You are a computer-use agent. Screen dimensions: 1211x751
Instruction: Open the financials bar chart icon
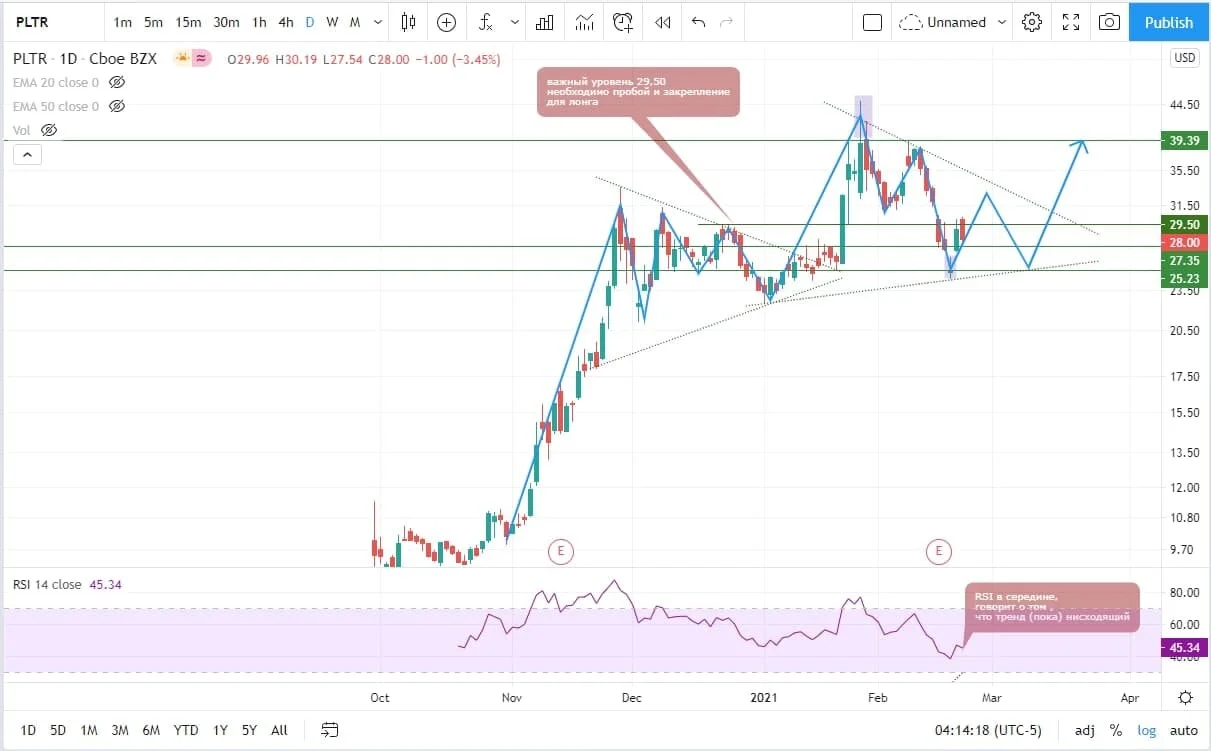click(545, 22)
